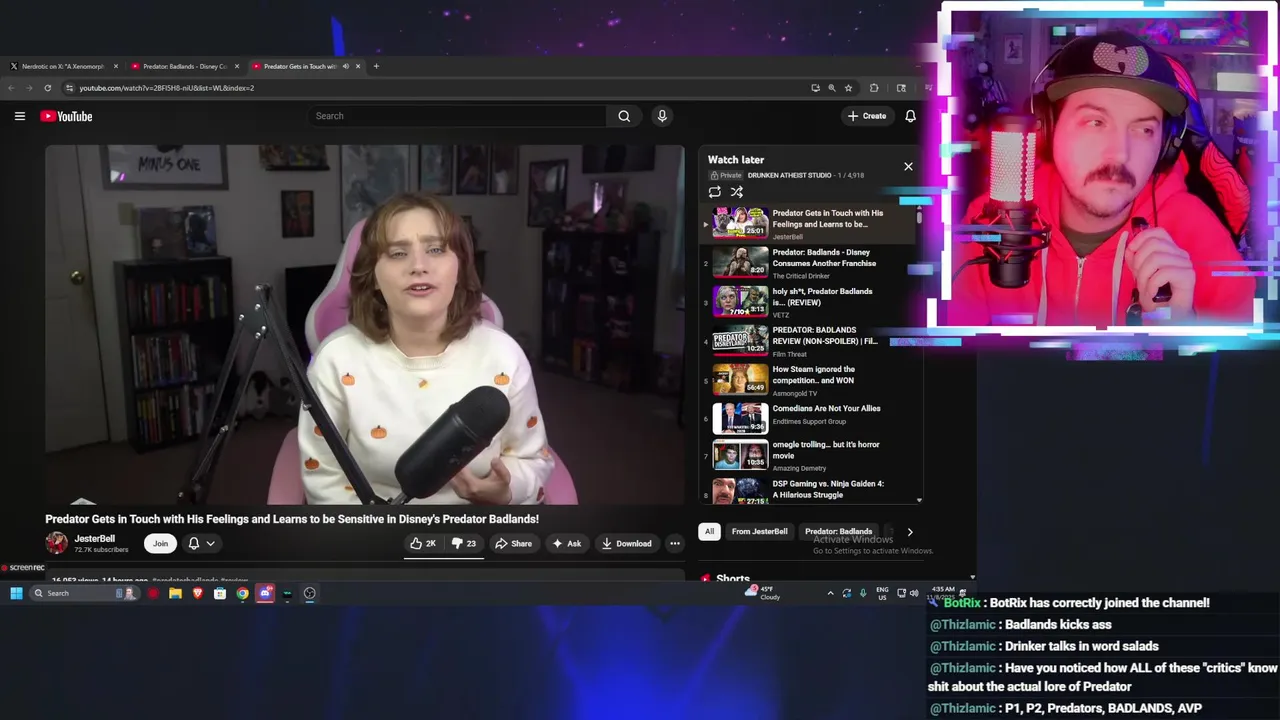Image resolution: width=1280 pixels, height=720 pixels.
Task: Open browser zoom magnifier icon in address bar
Action: click(831, 88)
